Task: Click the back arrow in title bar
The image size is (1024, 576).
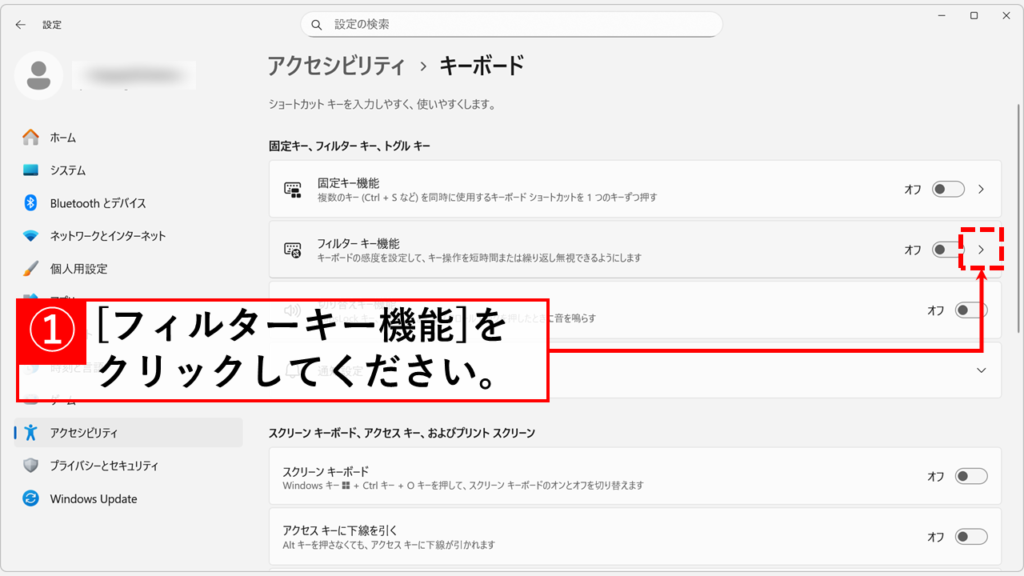Action: pyautogui.click(x=20, y=24)
